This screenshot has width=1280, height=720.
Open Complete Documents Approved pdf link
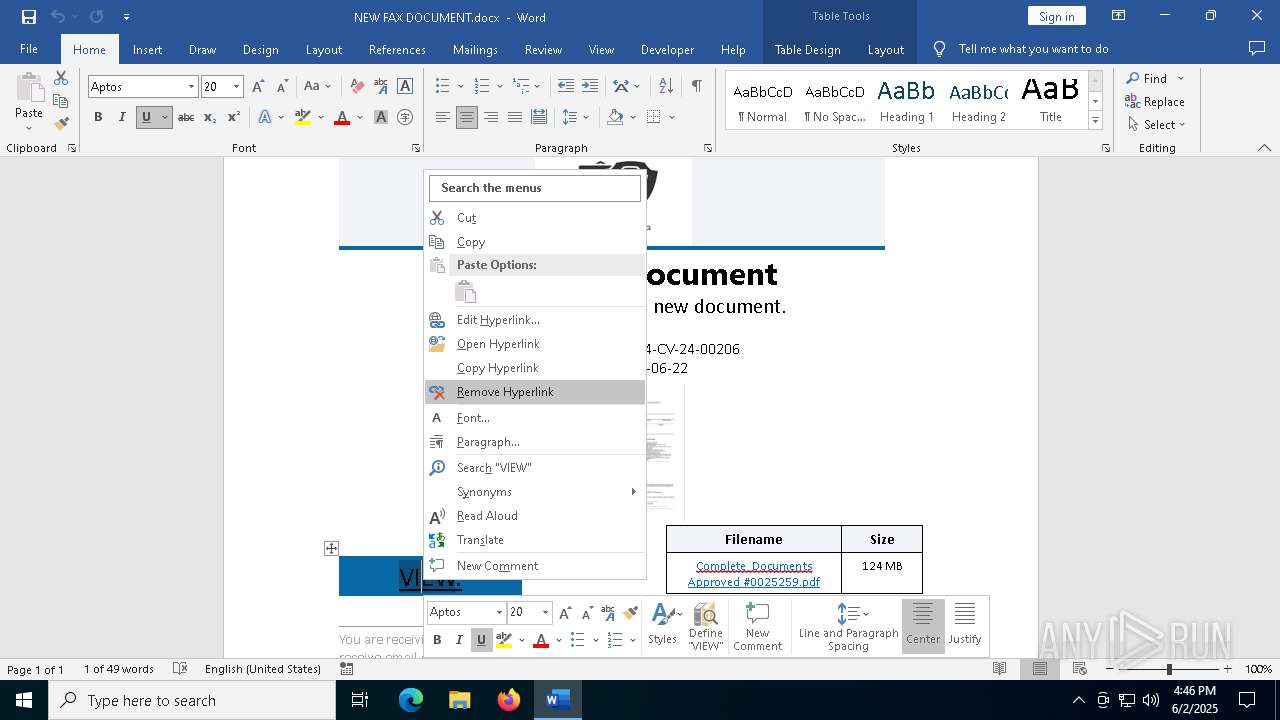754,574
